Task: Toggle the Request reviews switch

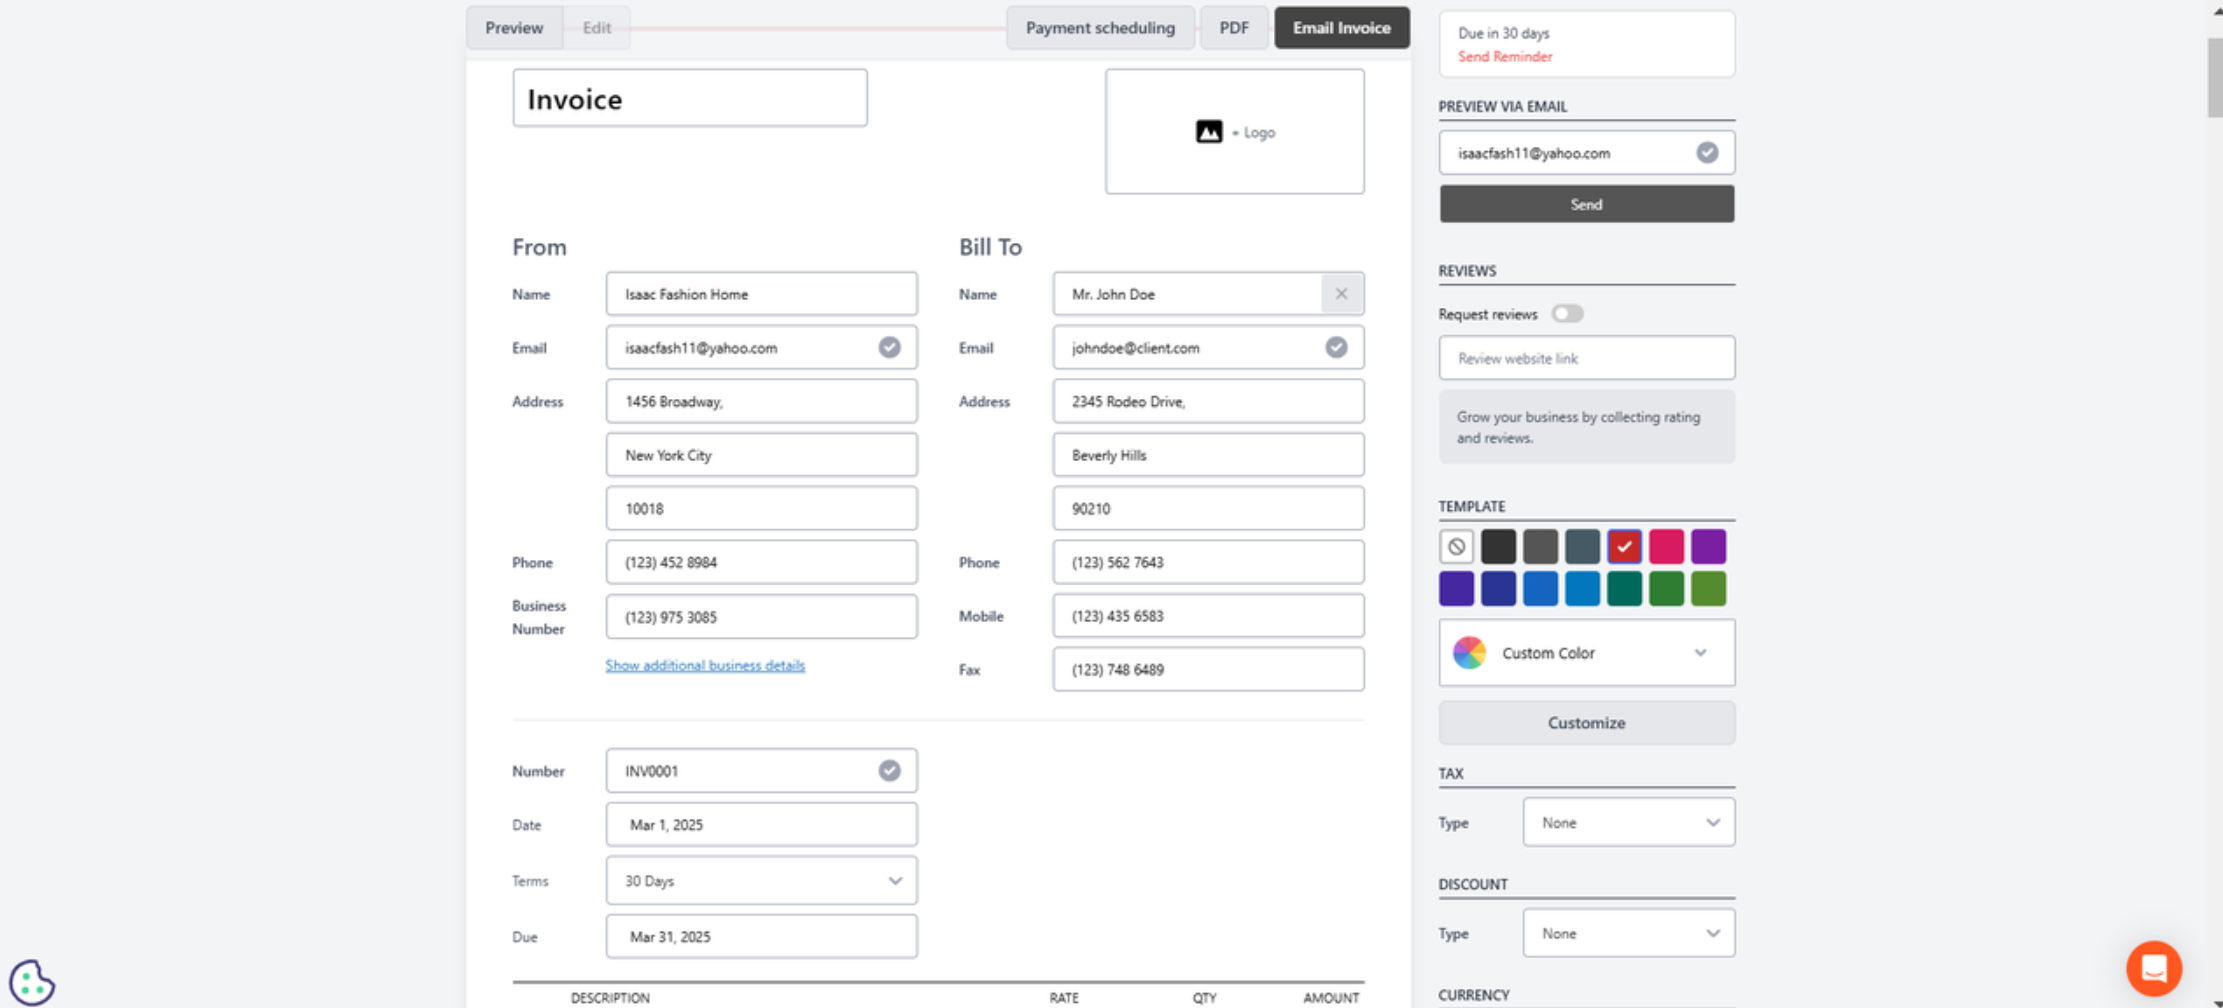Action: coord(1567,314)
